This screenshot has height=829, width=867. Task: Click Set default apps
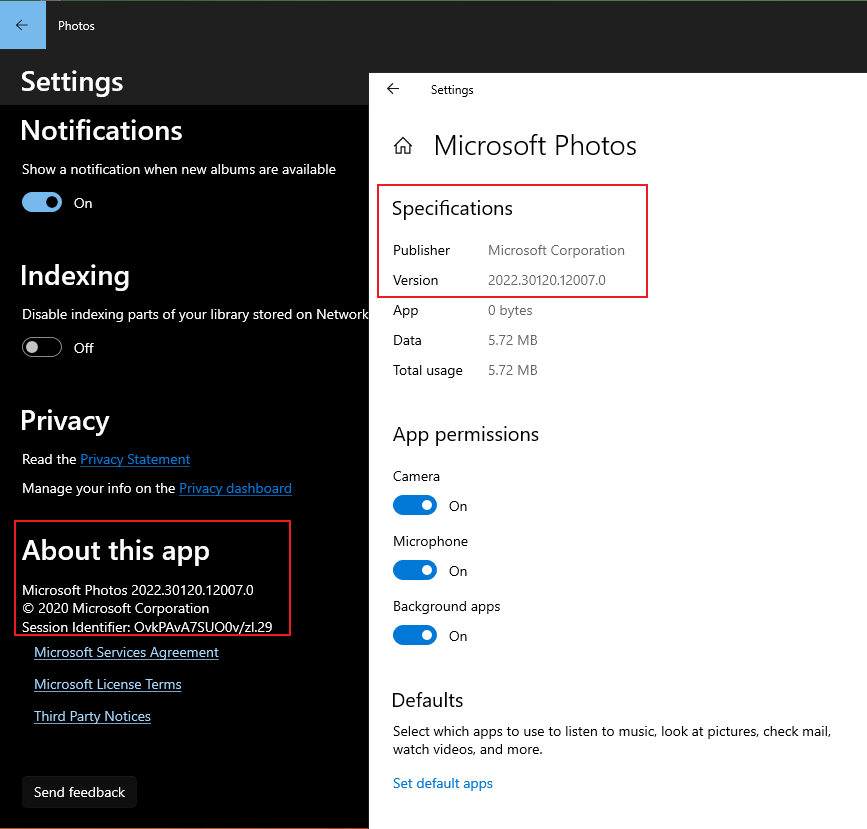click(442, 783)
